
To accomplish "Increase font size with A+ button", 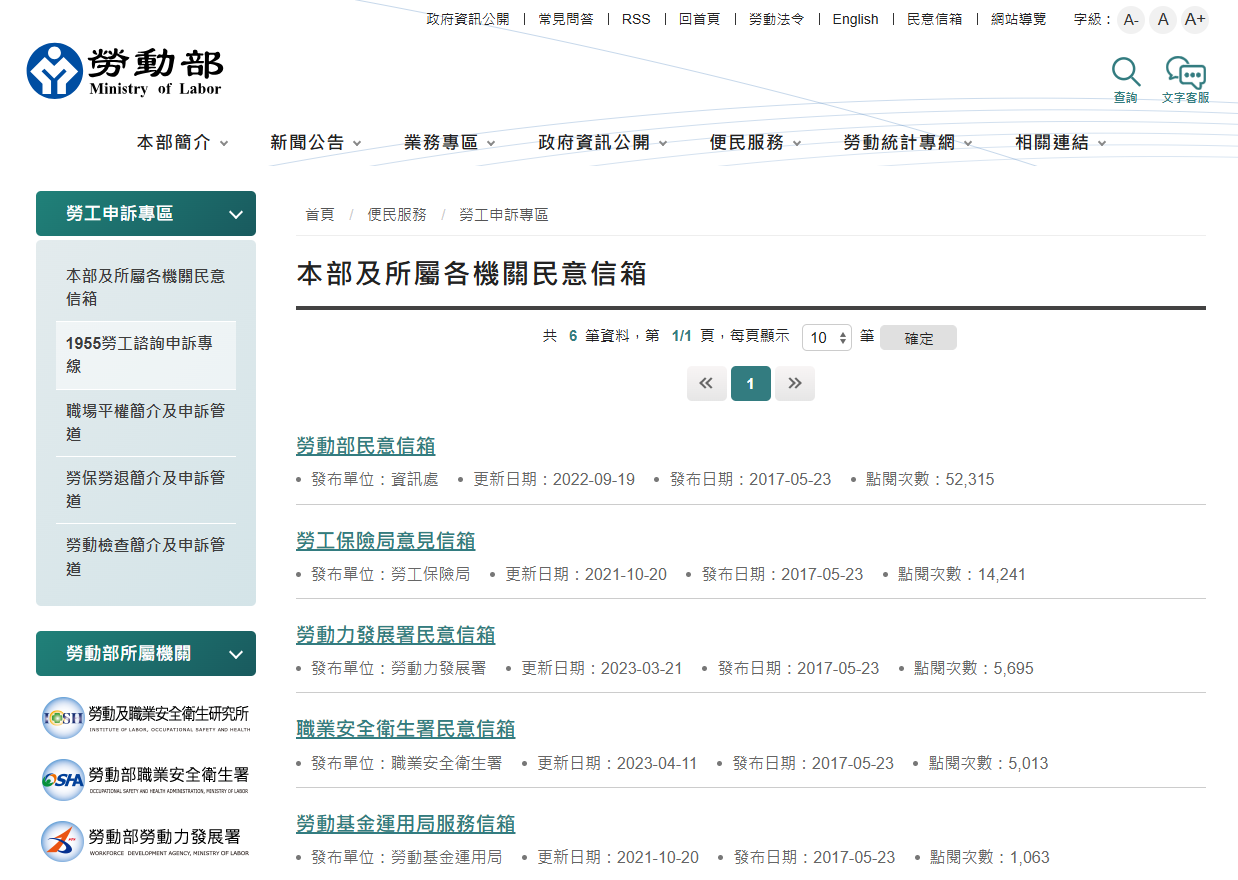I will click(x=1194, y=19).
